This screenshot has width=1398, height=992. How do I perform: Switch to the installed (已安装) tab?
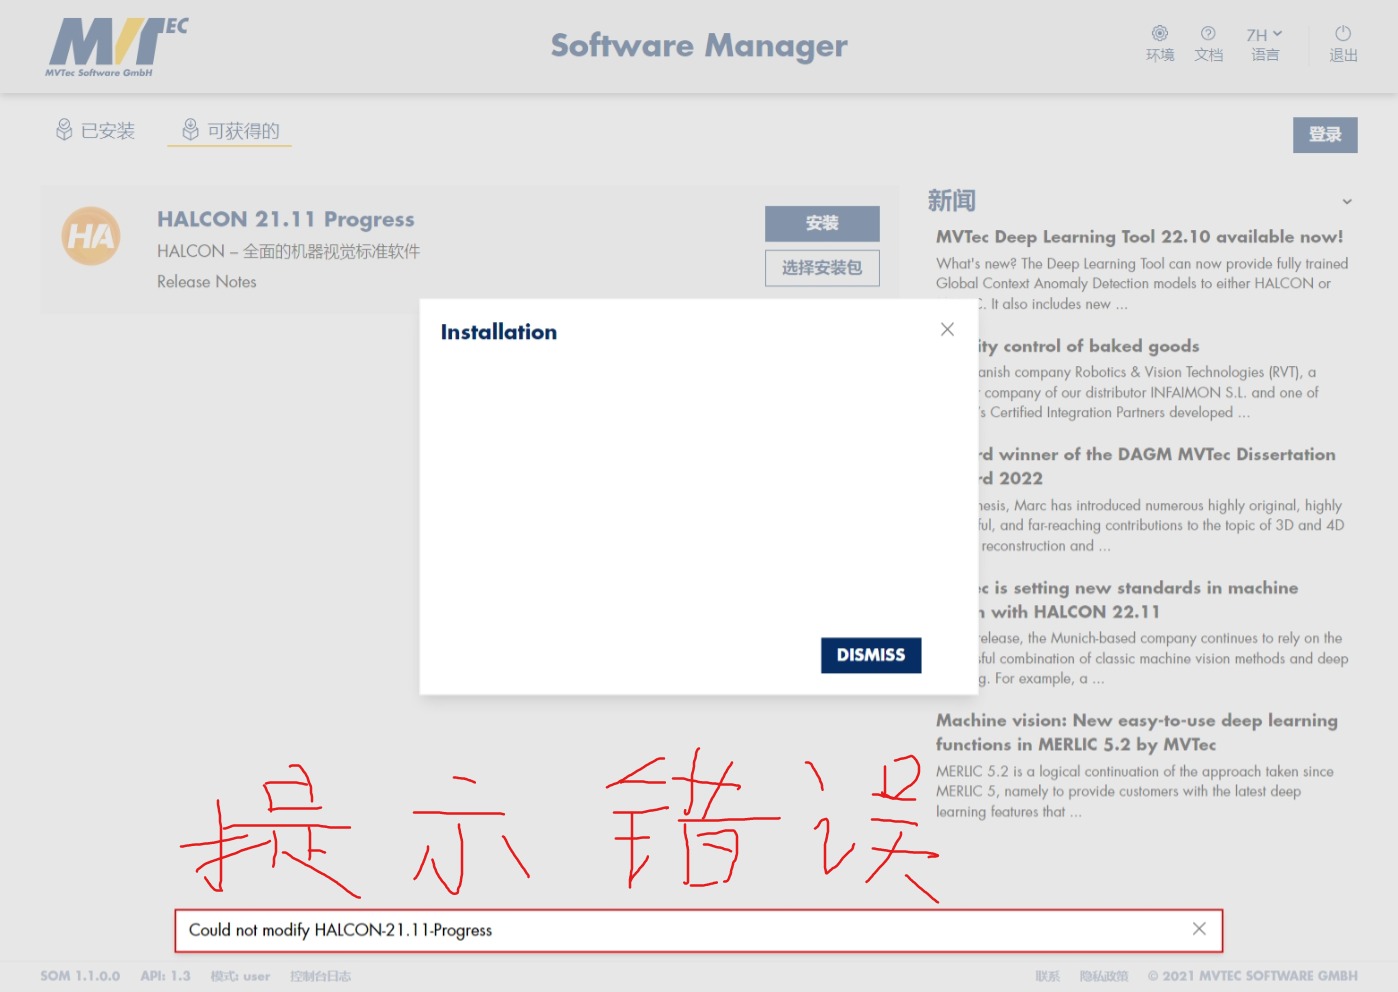point(95,130)
